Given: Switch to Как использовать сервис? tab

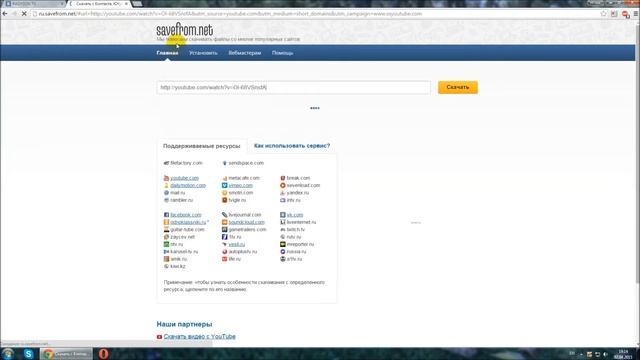Looking at the screenshot, I should pyautogui.click(x=292, y=146).
